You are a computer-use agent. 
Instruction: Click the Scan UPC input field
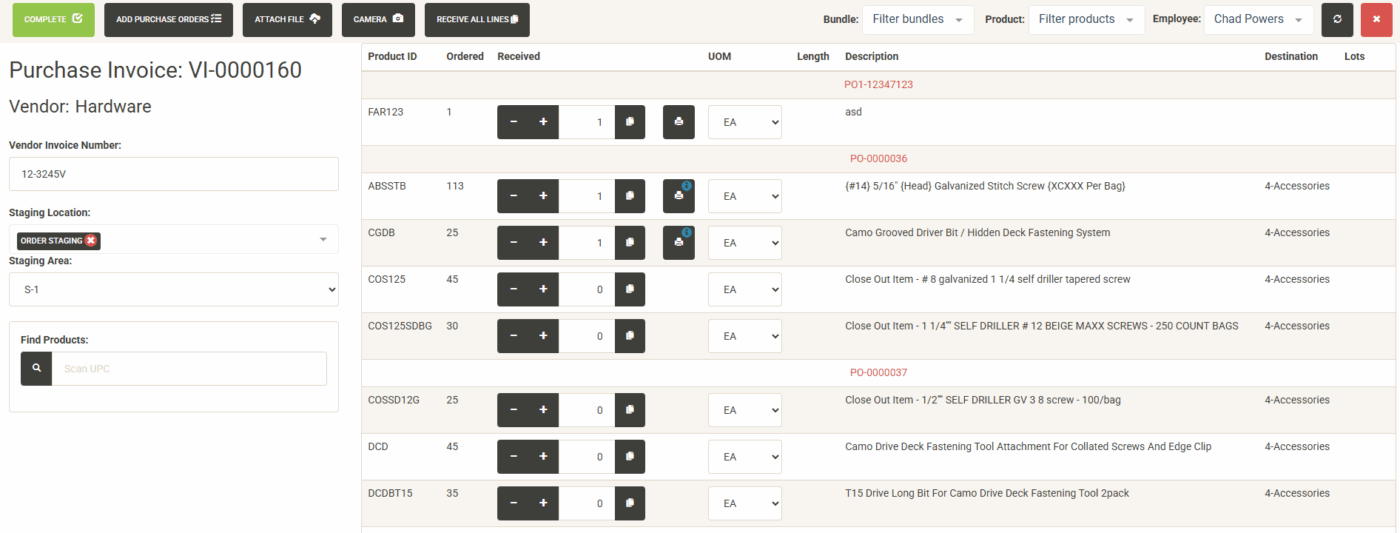(x=189, y=369)
